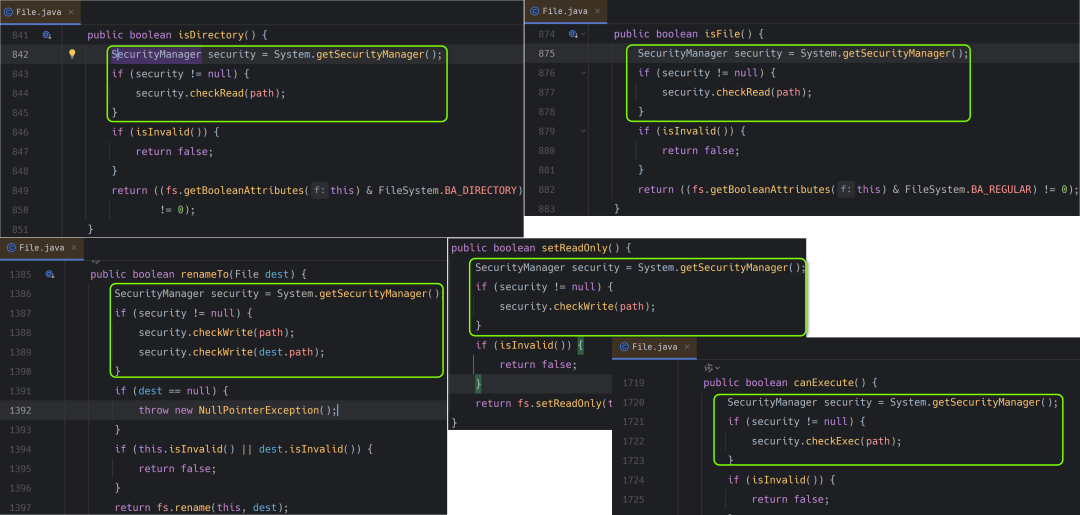Select the File.java tab above isDirectory
The width and height of the screenshot is (1080, 515).
pos(41,12)
